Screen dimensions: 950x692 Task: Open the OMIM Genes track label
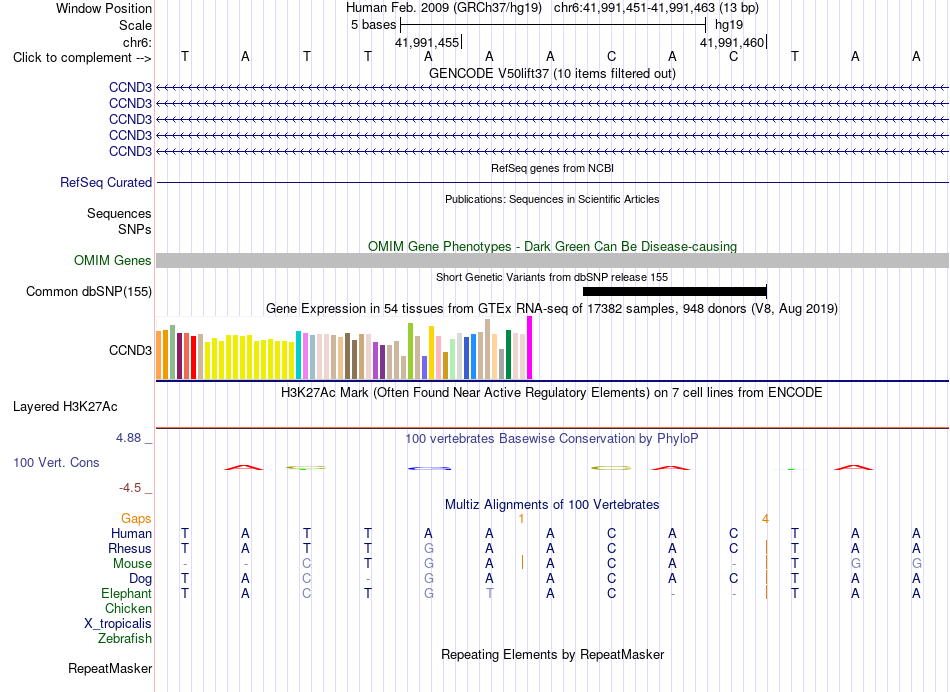(x=113, y=261)
